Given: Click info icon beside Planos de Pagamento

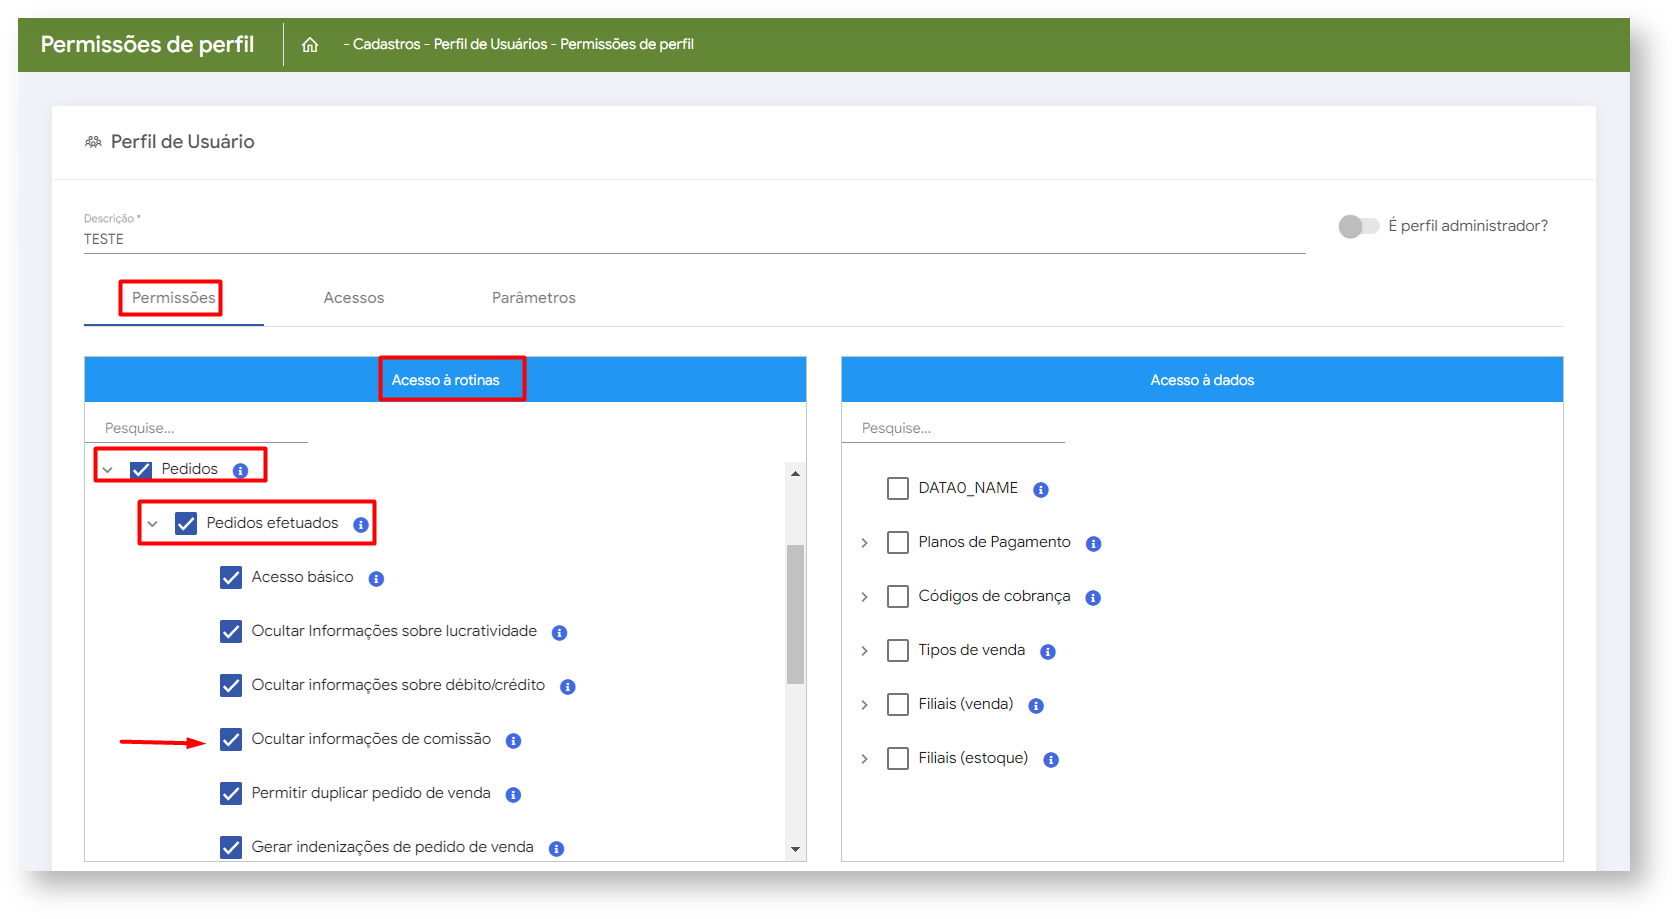Looking at the screenshot, I should [1093, 544].
